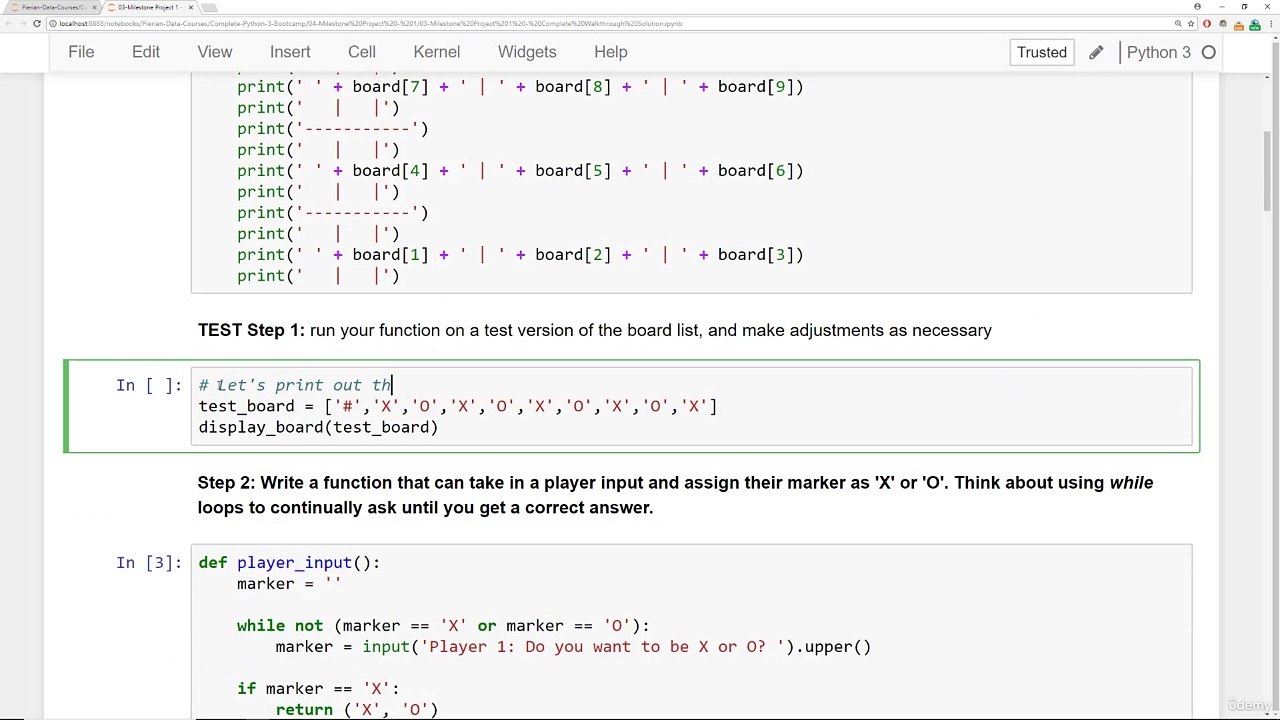Click the print line containing board[4]
This screenshot has width=1280, height=720.
click(520, 170)
